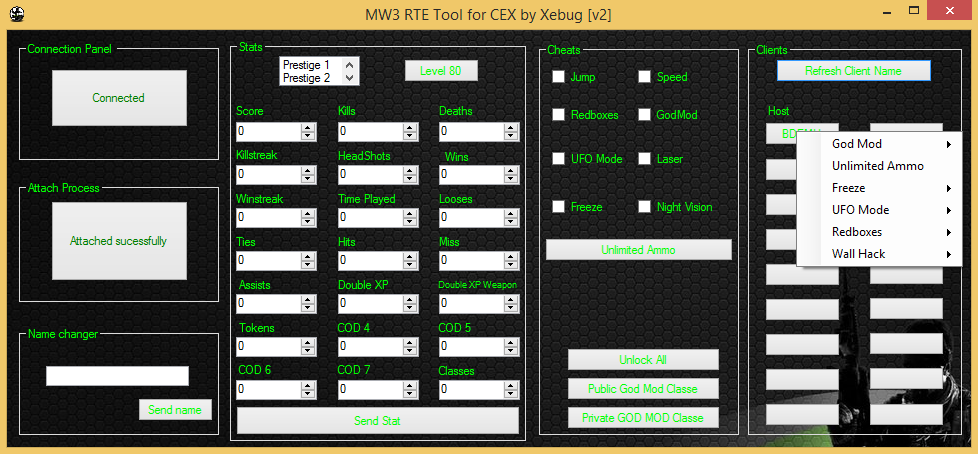Click the app icon in title bar
This screenshot has height=454, width=978.
pyautogui.click(x=17, y=12)
